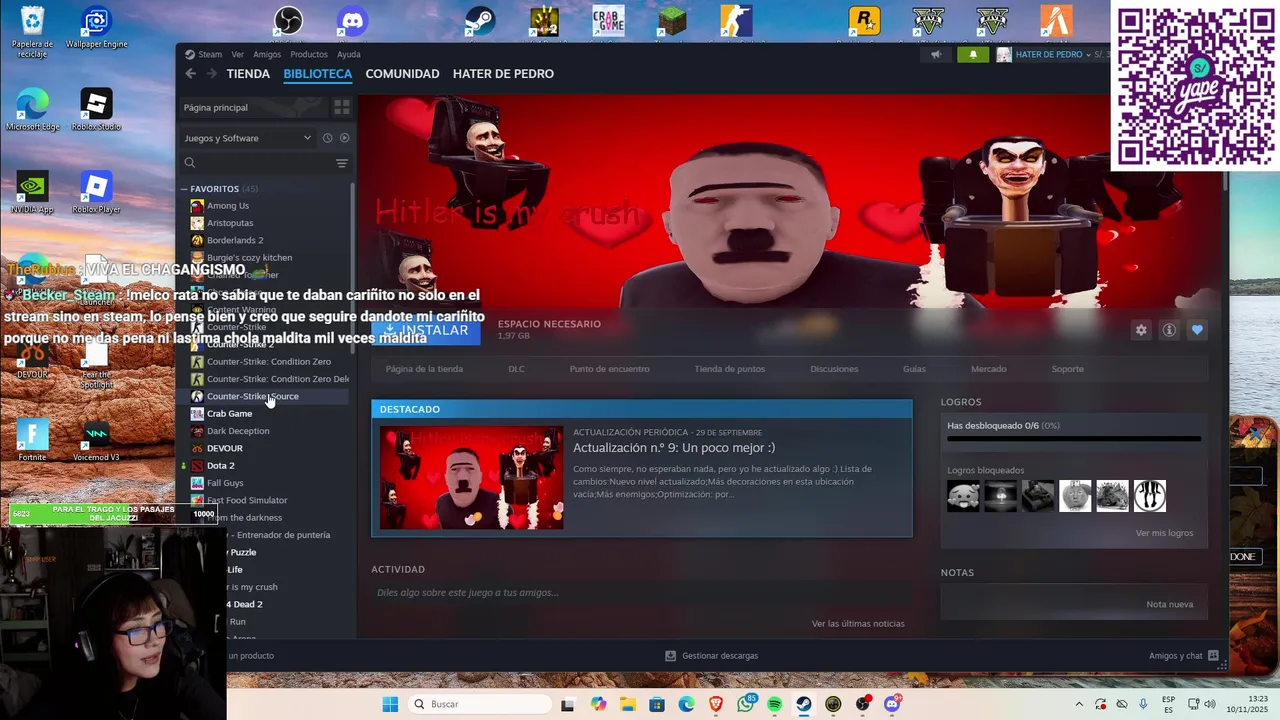This screenshot has width=1280, height=720.
Task: Open the Juegos y Software dropdown
Action: [248, 138]
